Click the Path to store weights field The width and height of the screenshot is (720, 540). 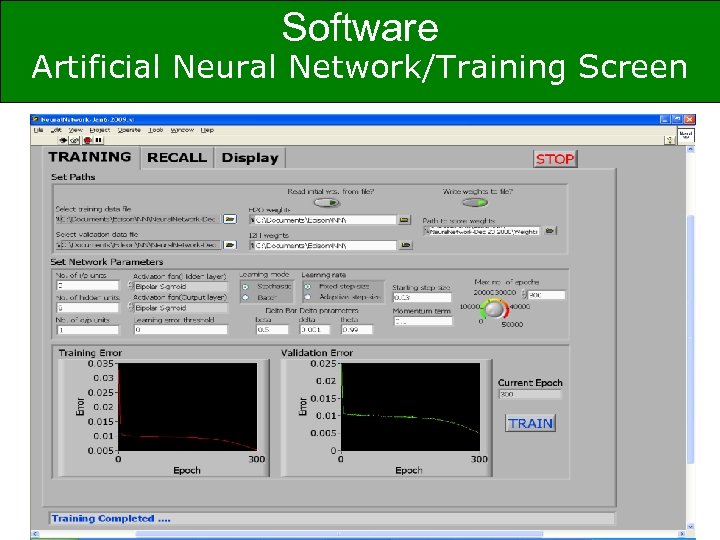[x=482, y=231]
